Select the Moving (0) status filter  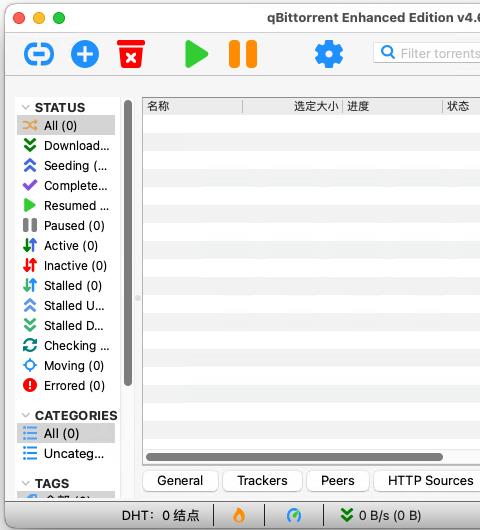click(x=66, y=365)
